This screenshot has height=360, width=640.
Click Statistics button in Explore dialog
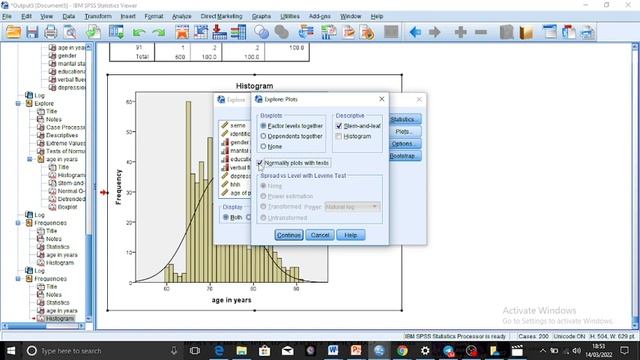click(405, 119)
